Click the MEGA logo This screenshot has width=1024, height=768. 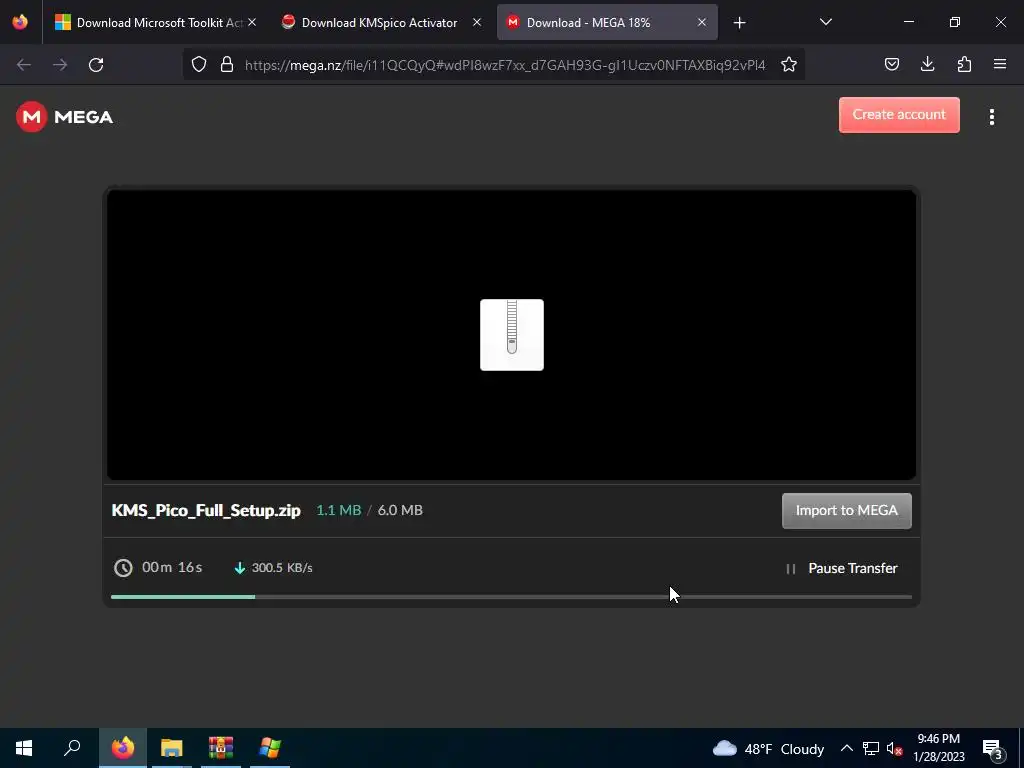coord(65,117)
